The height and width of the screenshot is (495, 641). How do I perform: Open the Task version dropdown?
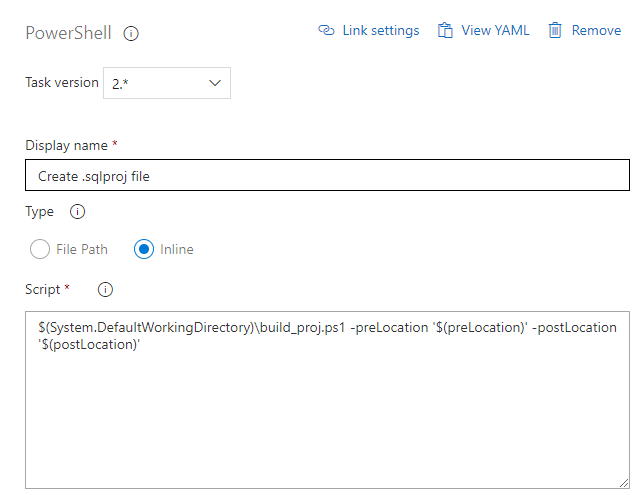pos(166,83)
